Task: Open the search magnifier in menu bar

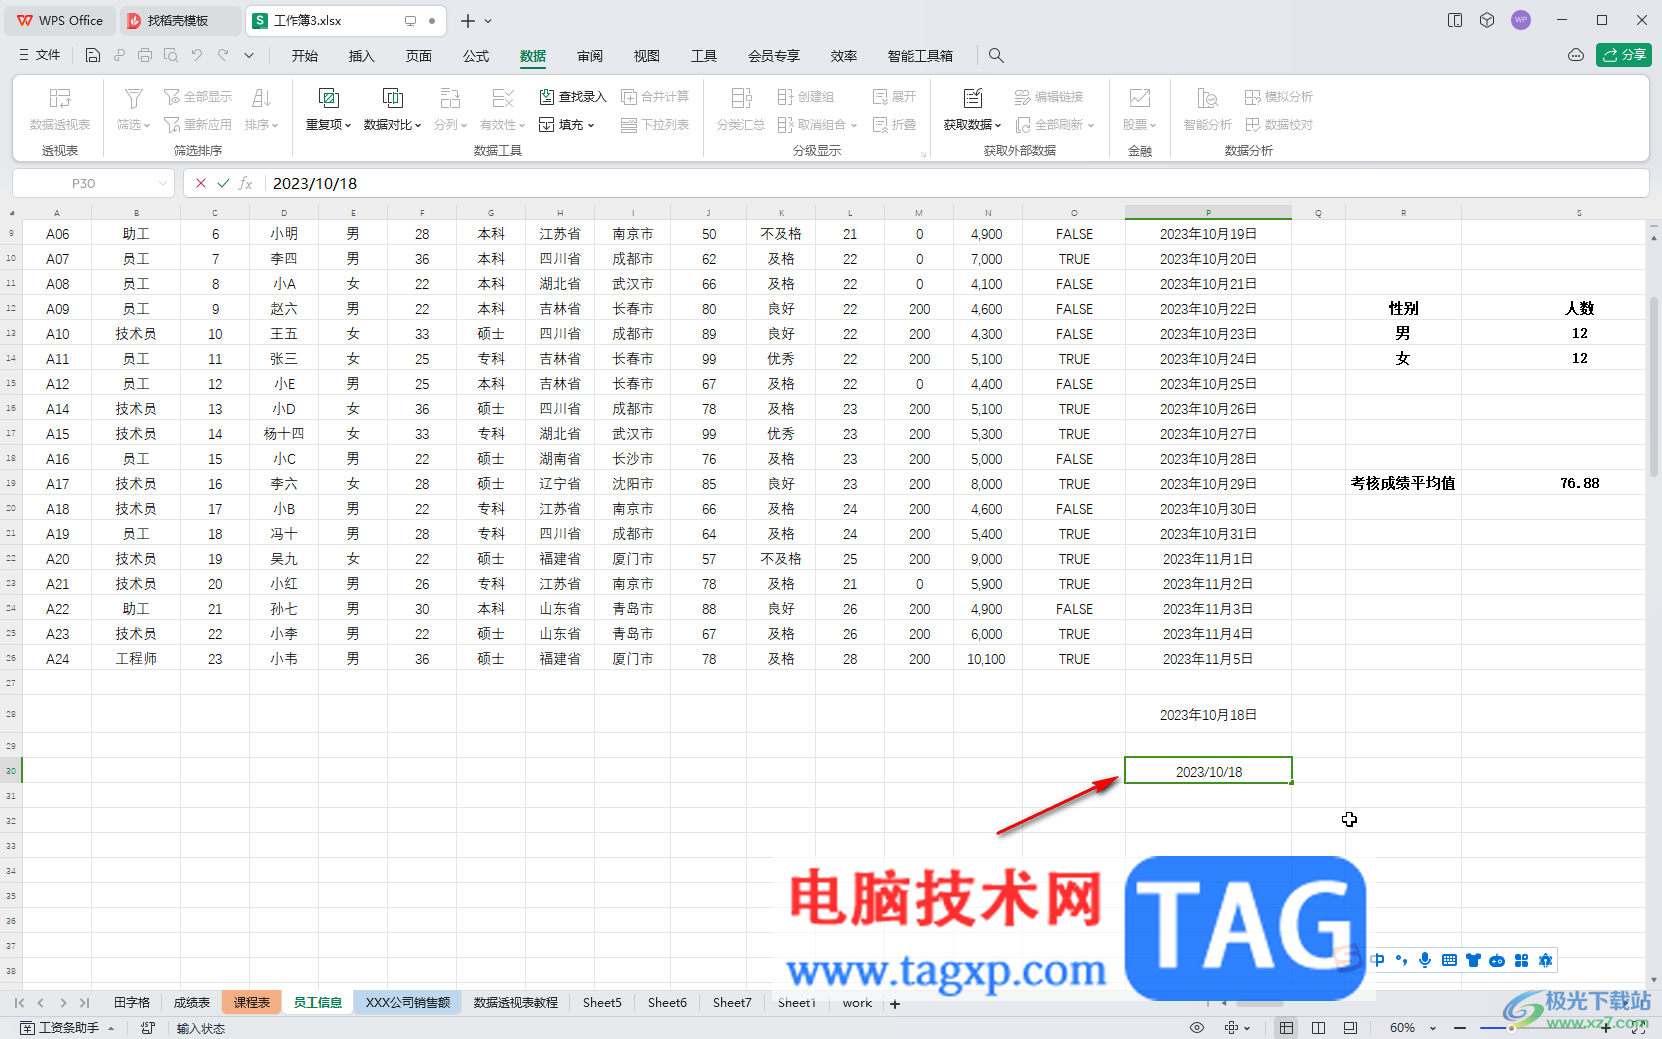Action: click(x=996, y=56)
